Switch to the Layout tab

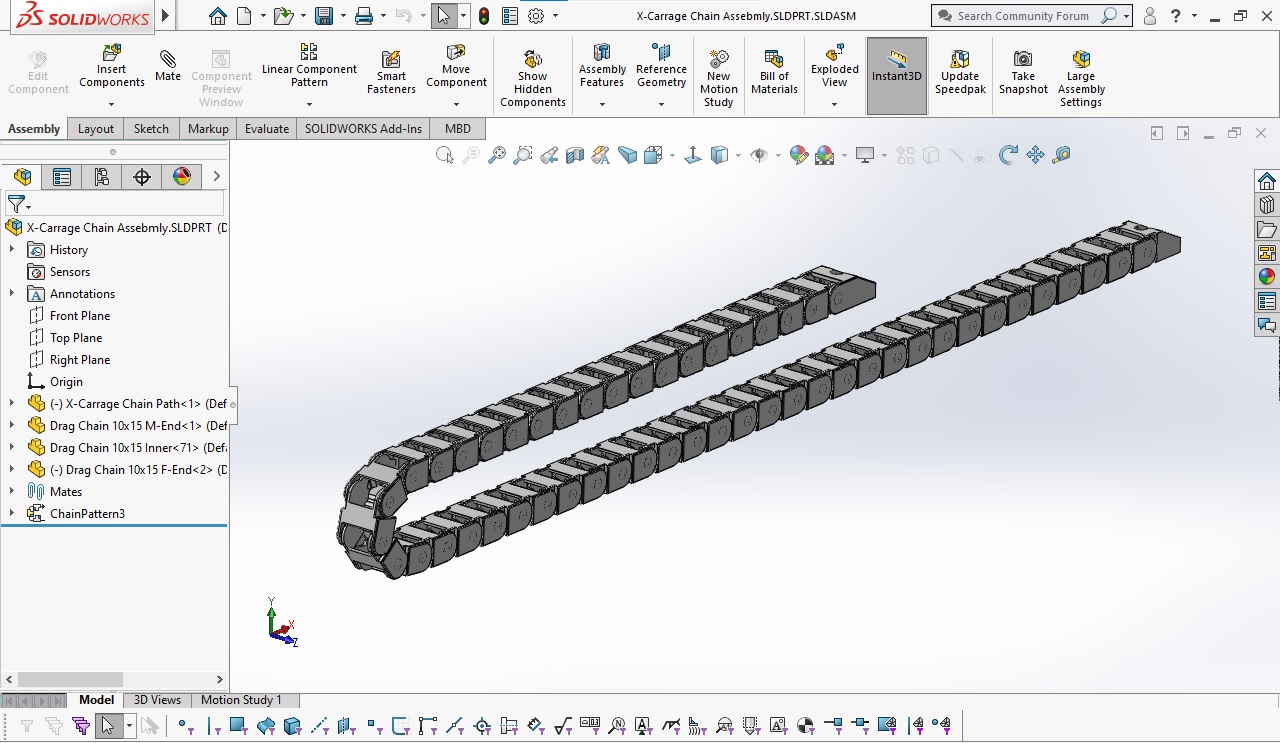[96, 129]
